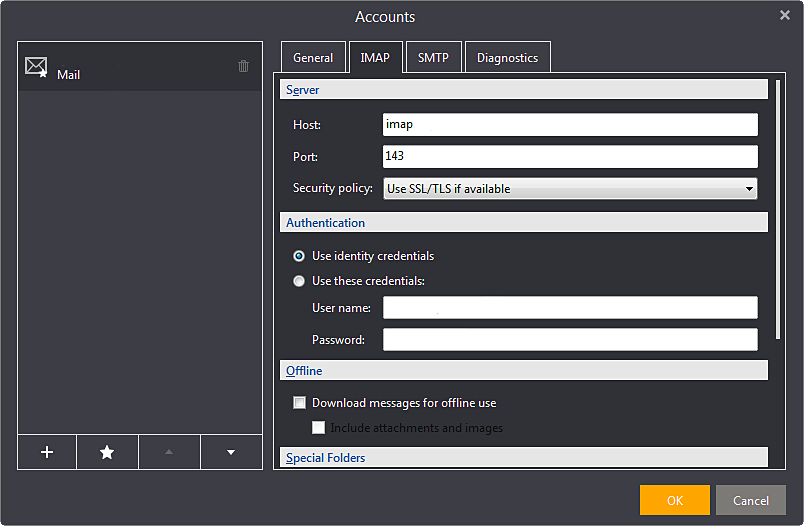Image resolution: width=804 pixels, height=526 pixels.
Task: Select Use identity credentials option
Action: (299, 256)
